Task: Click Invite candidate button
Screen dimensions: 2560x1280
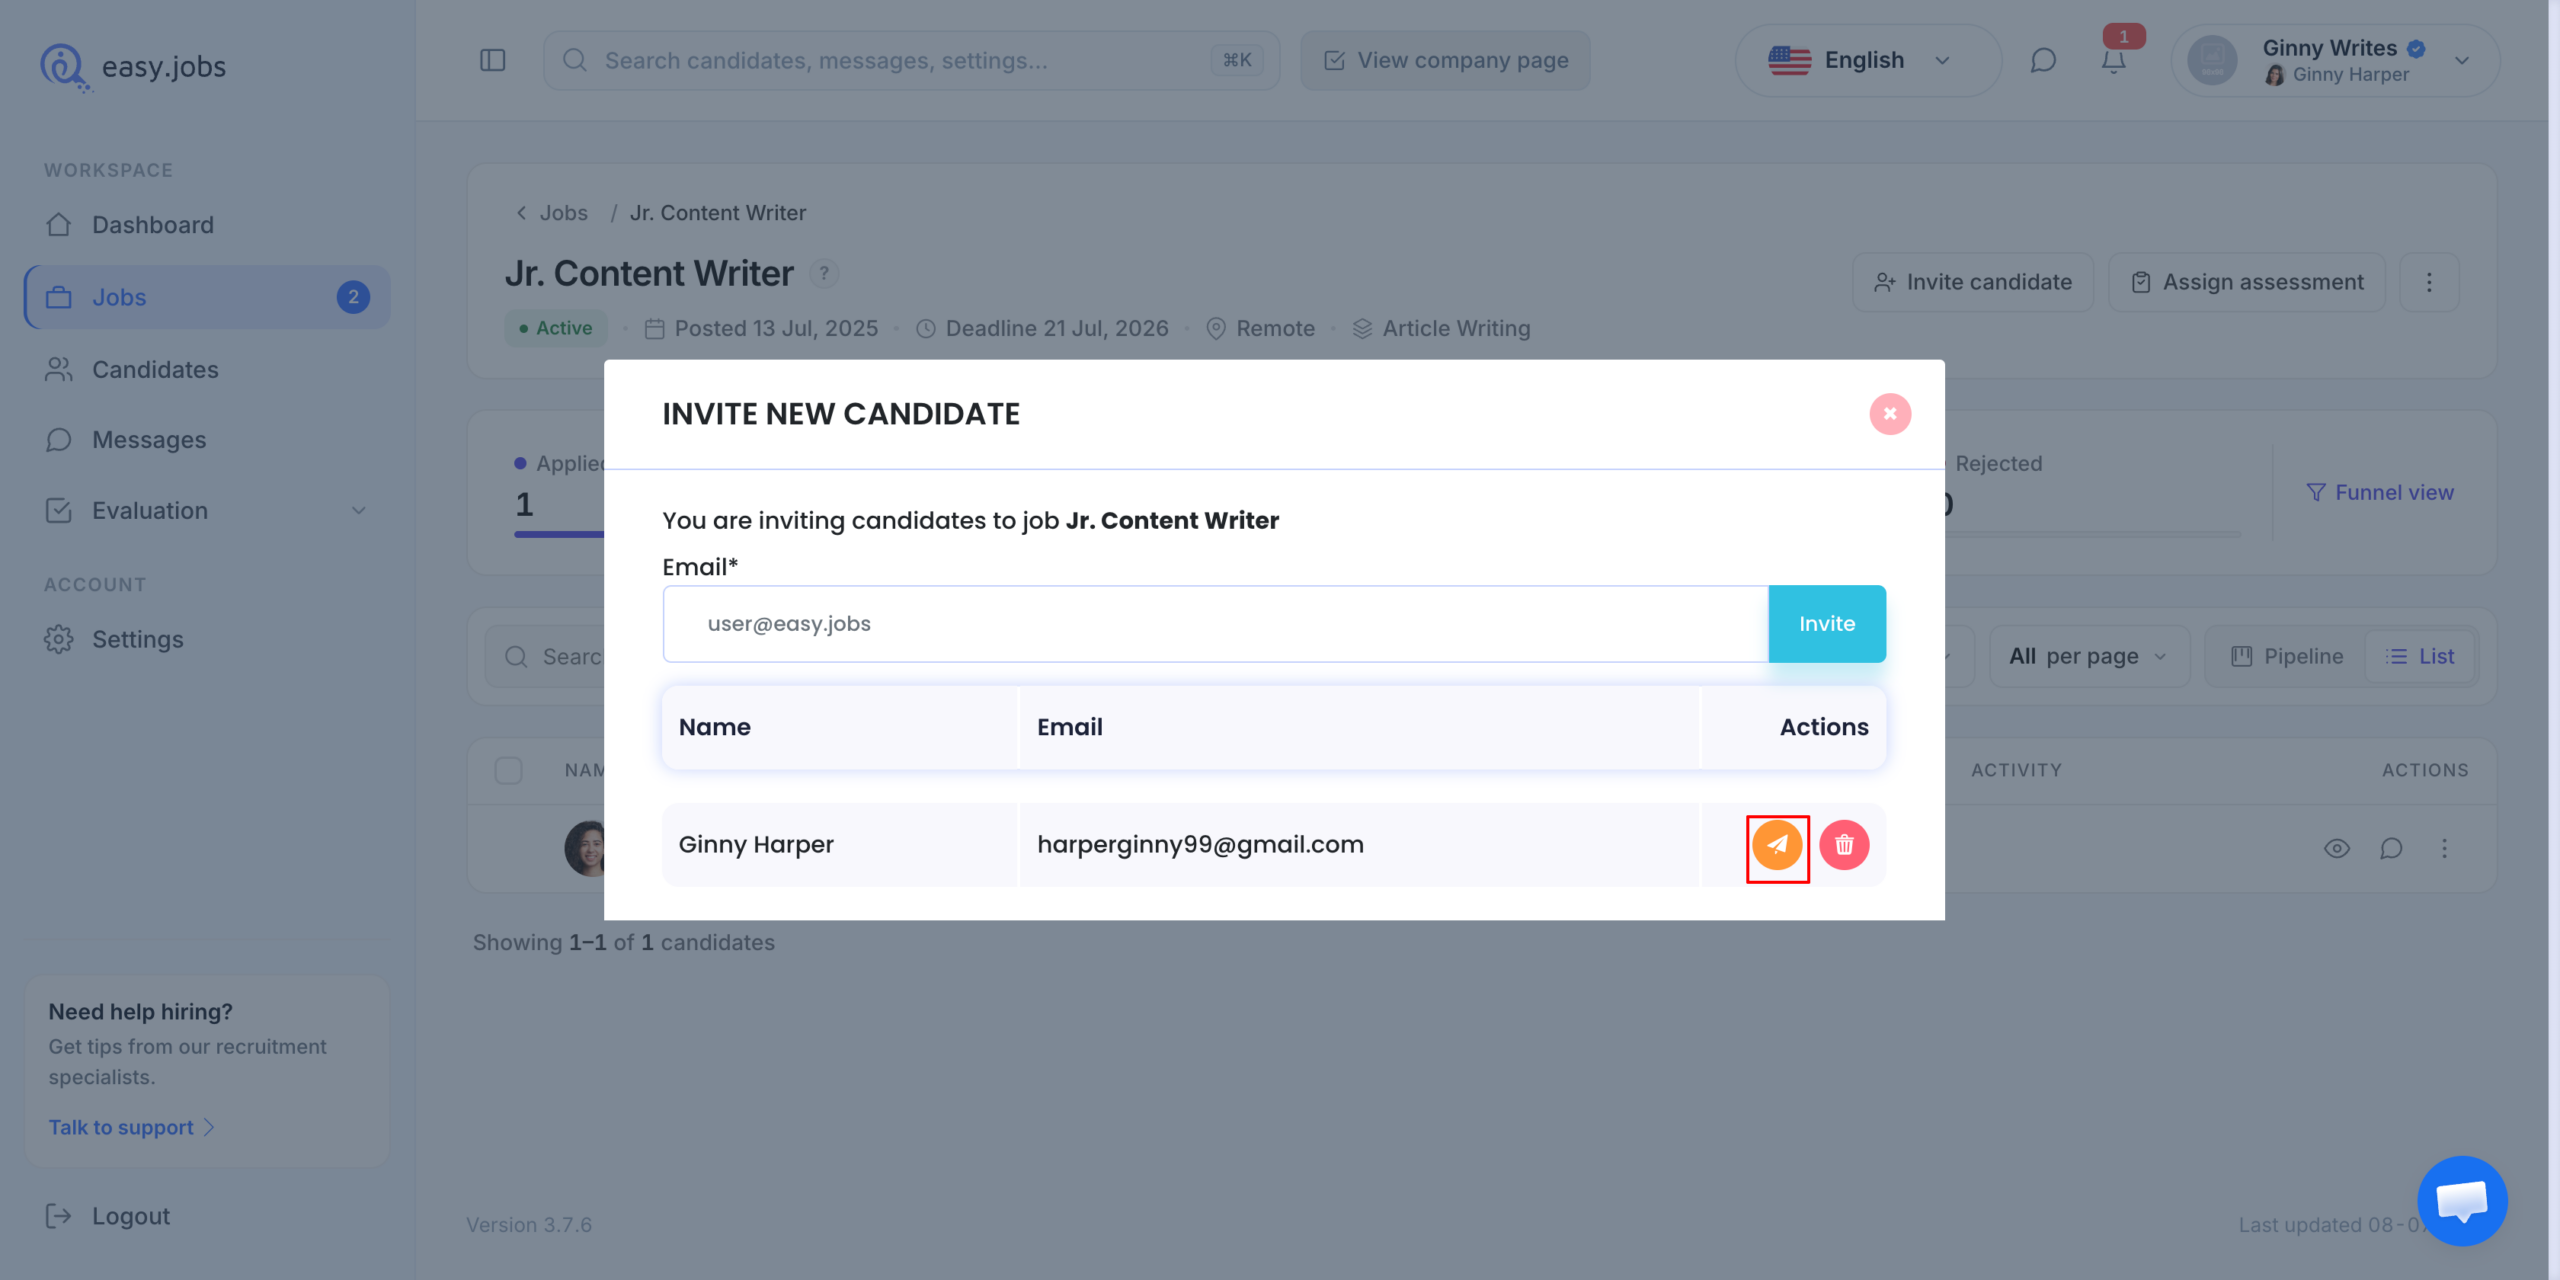Action: [1972, 282]
